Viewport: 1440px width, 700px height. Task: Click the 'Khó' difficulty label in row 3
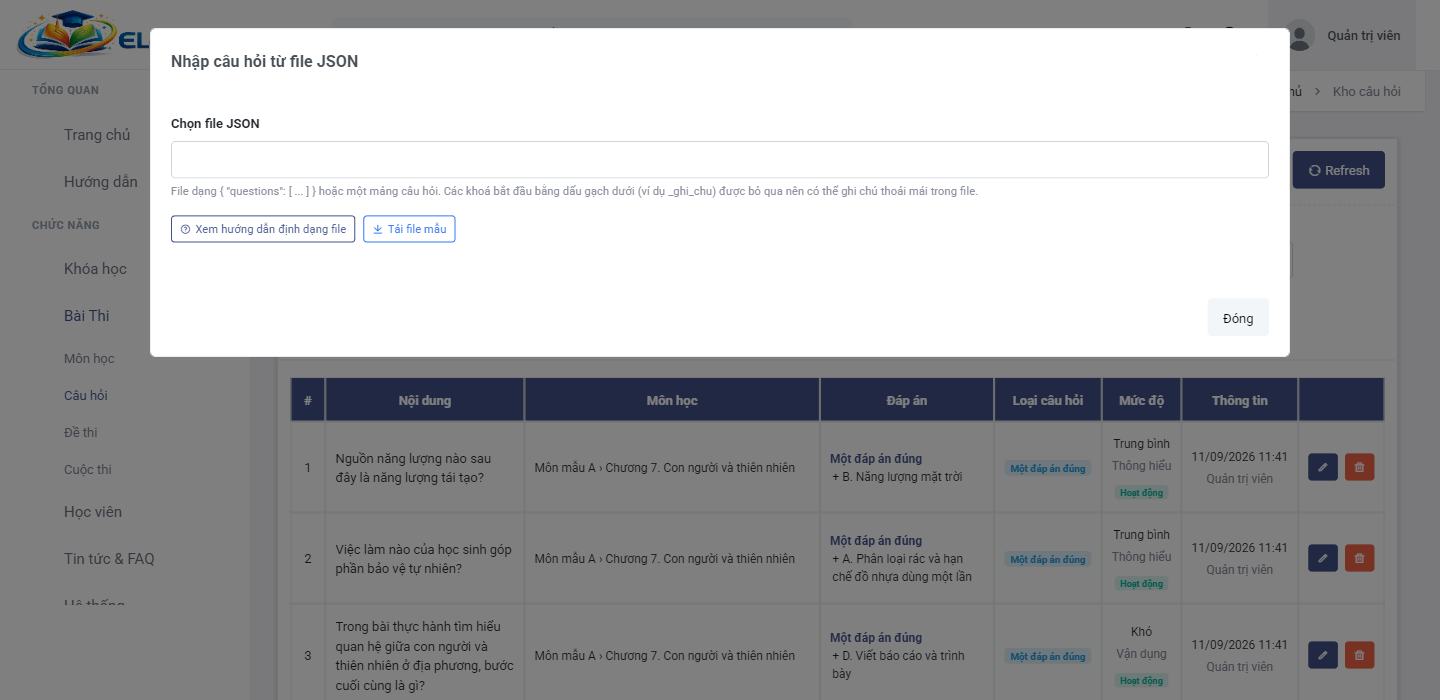pyautogui.click(x=1141, y=632)
